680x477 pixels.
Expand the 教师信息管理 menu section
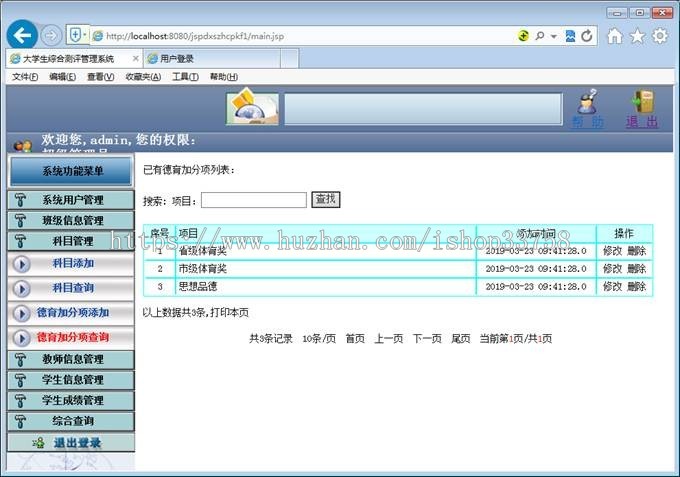click(71, 359)
